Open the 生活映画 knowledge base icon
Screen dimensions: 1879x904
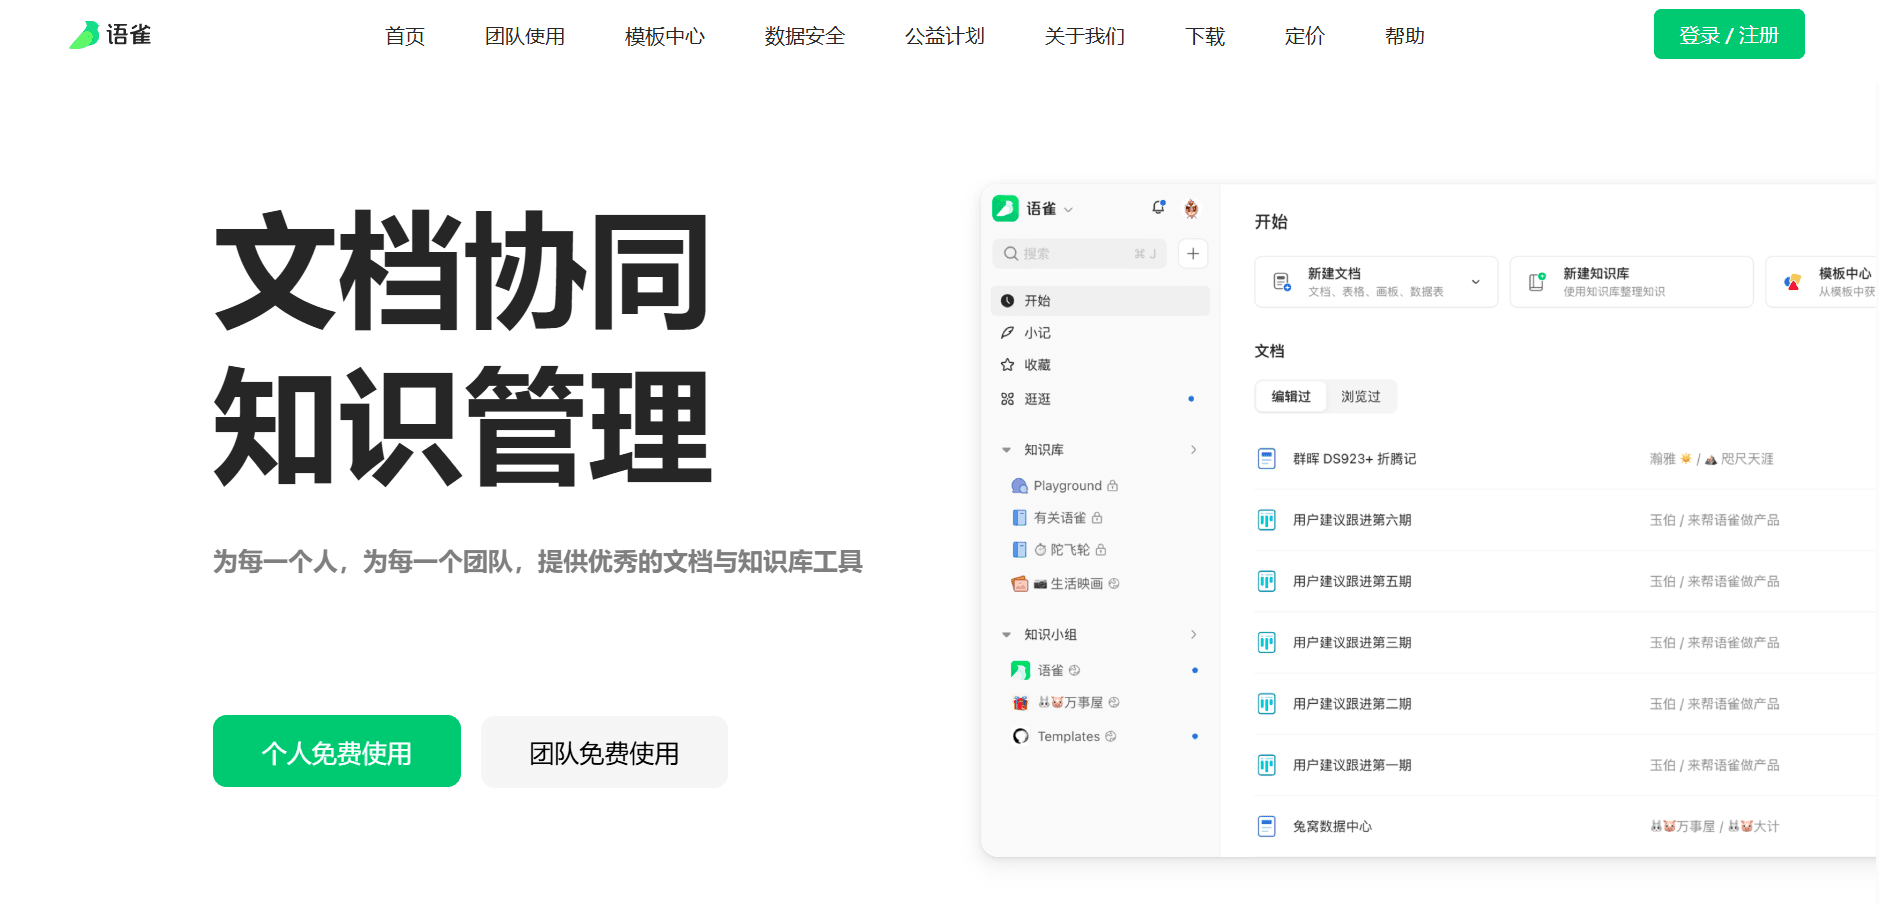coord(1019,584)
